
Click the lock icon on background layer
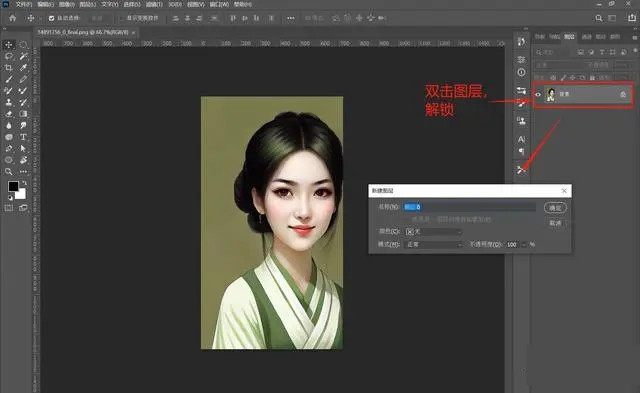point(623,94)
